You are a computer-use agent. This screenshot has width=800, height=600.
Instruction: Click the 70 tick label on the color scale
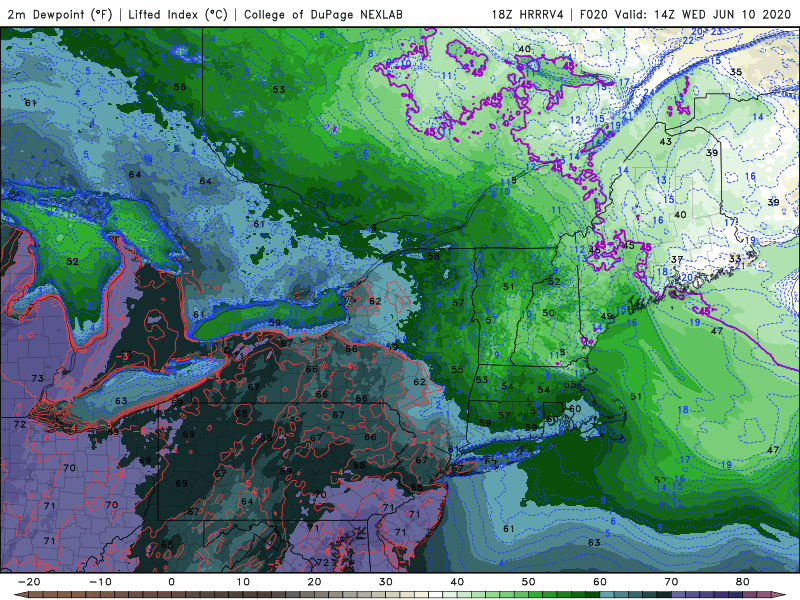point(671,582)
